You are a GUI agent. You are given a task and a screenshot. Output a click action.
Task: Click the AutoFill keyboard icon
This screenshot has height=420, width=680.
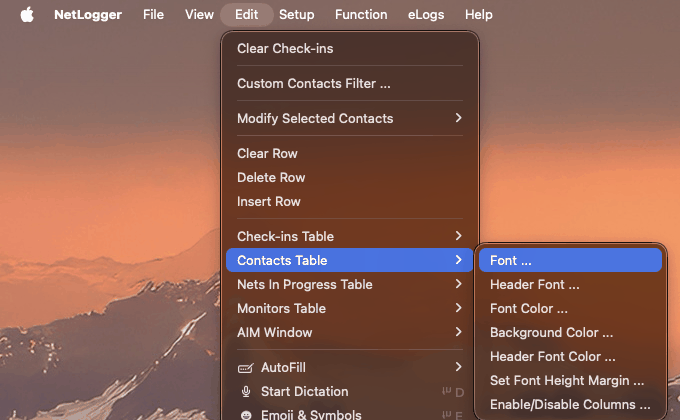point(246,368)
